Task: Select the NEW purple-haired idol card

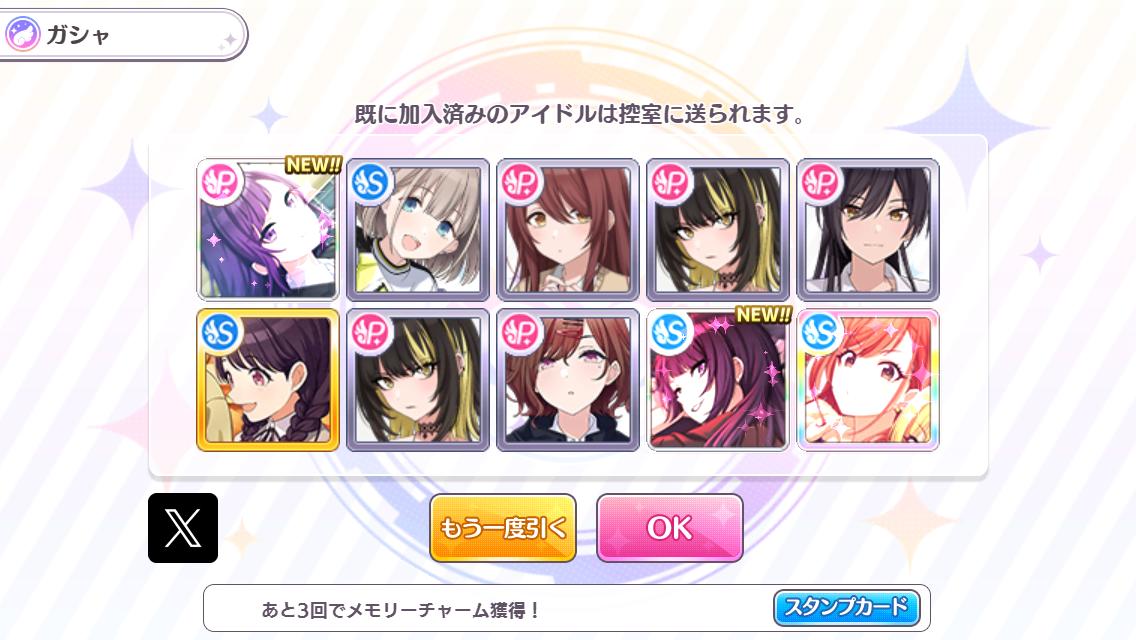Action: tap(268, 229)
